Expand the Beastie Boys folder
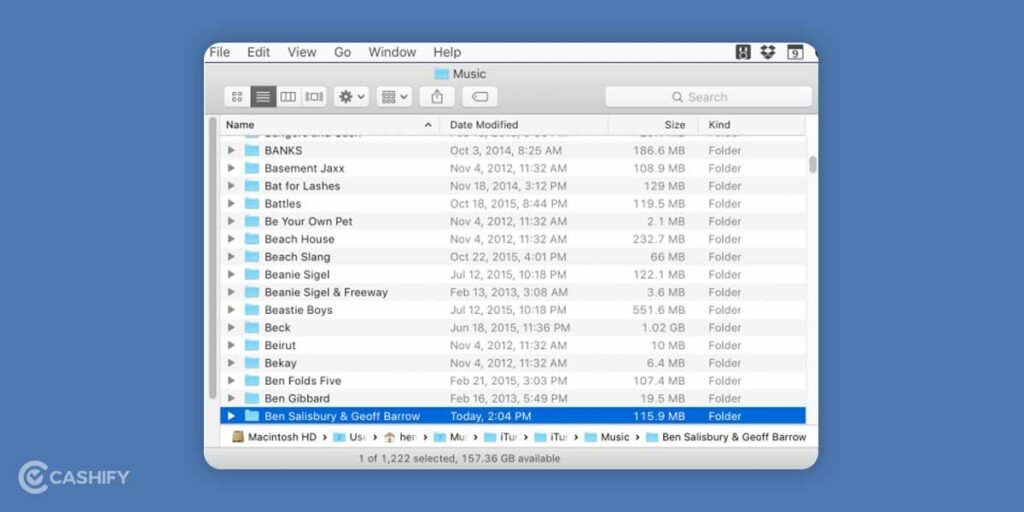 coord(231,310)
